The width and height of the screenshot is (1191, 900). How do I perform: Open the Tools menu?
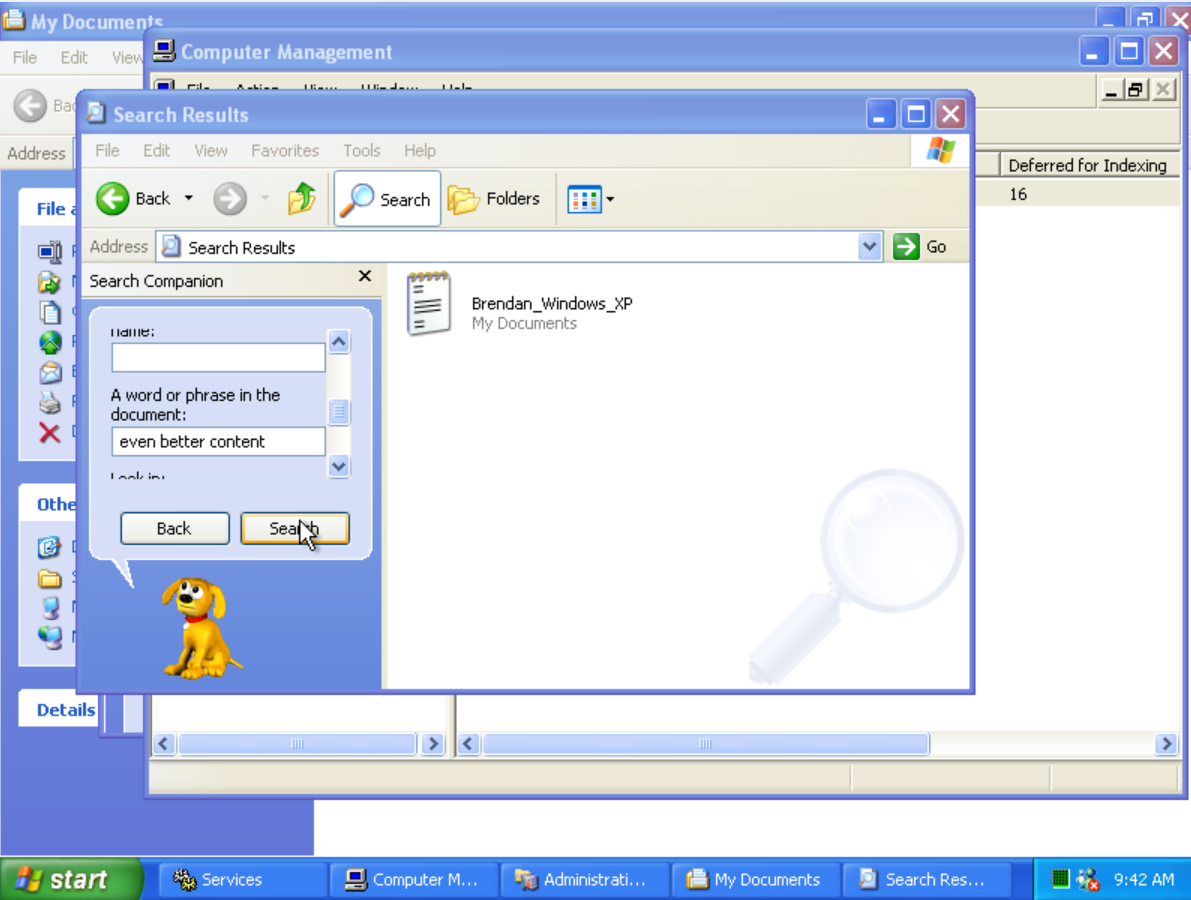pyautogui.click(x=361, y=151)
